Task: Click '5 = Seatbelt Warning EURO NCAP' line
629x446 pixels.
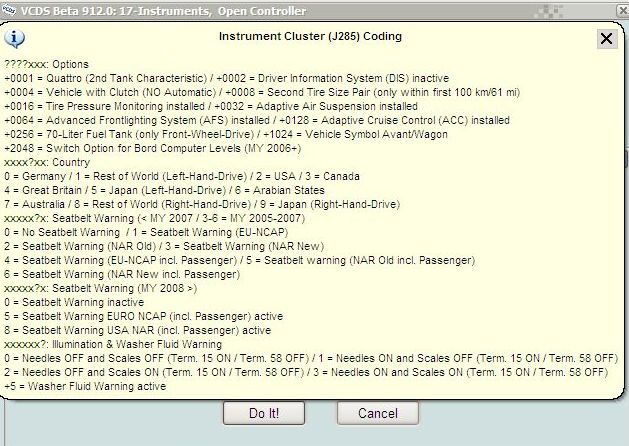Action: 143,316
